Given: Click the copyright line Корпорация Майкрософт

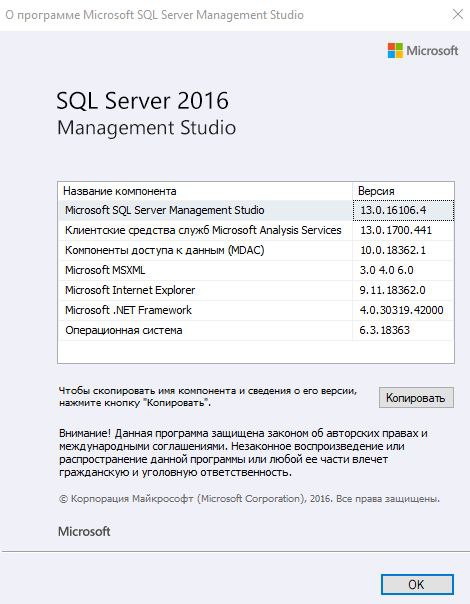Looking at the screenshot, I should (249, 499).
